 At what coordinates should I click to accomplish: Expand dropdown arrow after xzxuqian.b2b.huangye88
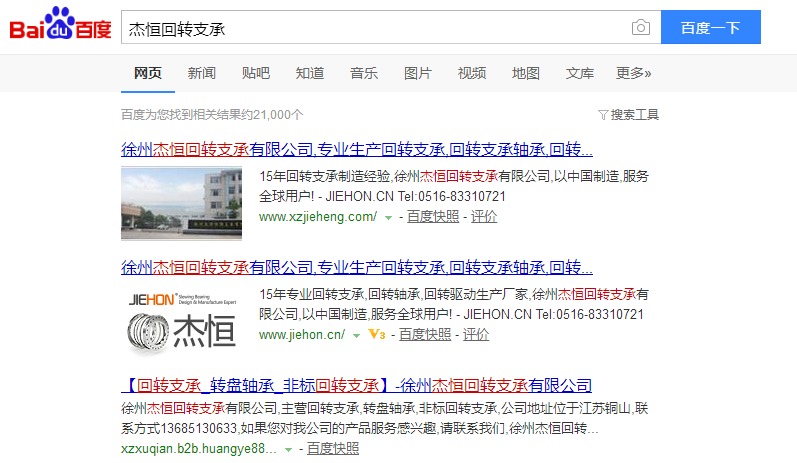coord(288,450)
